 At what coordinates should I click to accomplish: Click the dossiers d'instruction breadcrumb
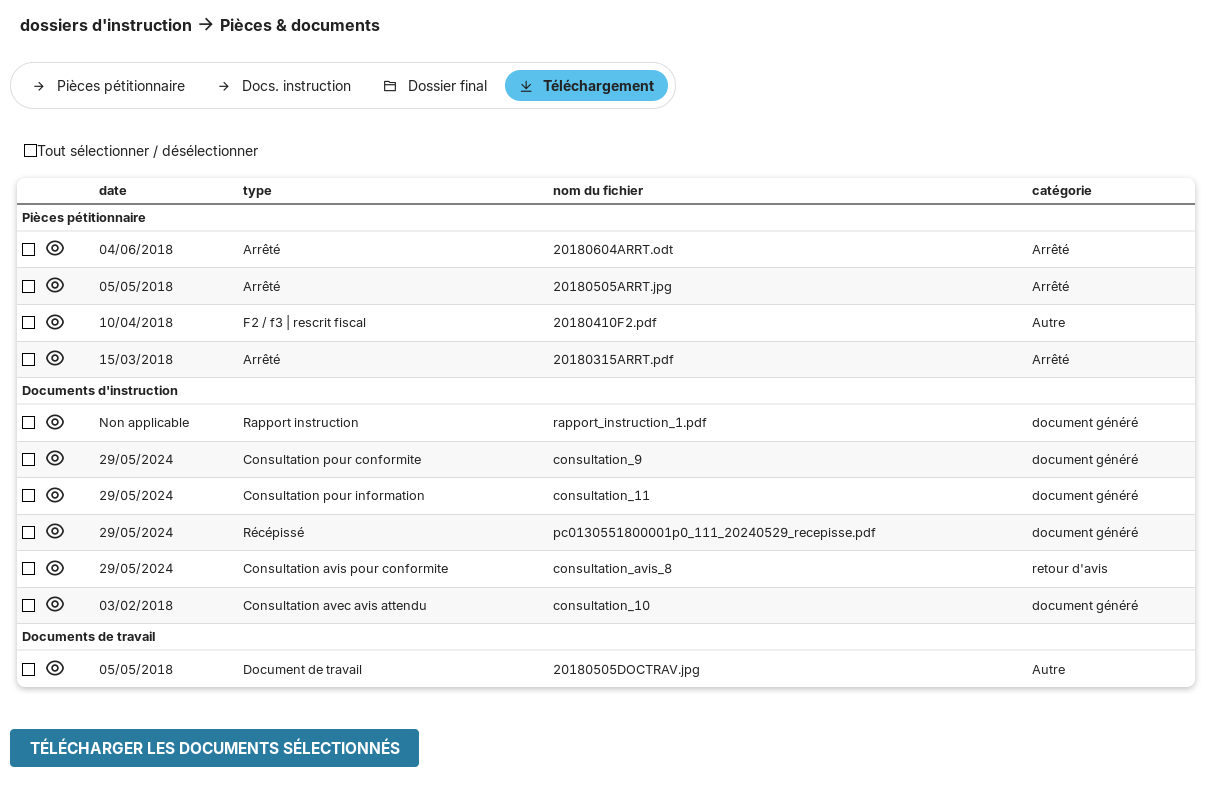[x=105, y=25]
